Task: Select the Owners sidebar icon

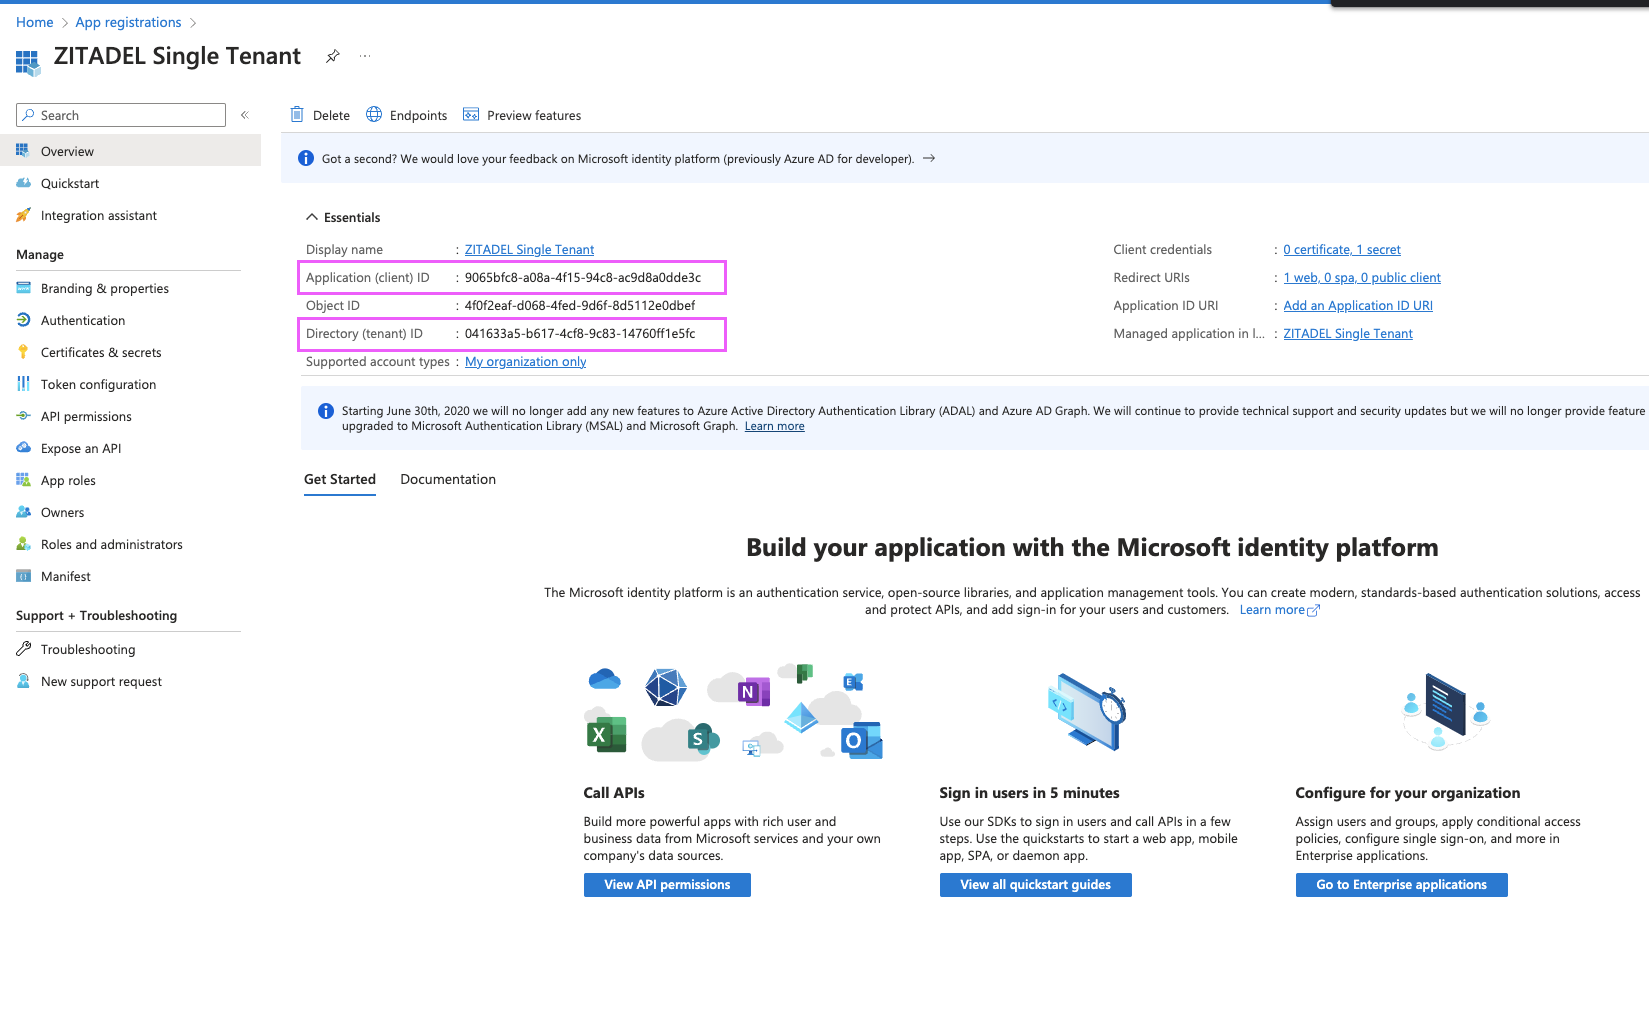Action: pos(23,512)
